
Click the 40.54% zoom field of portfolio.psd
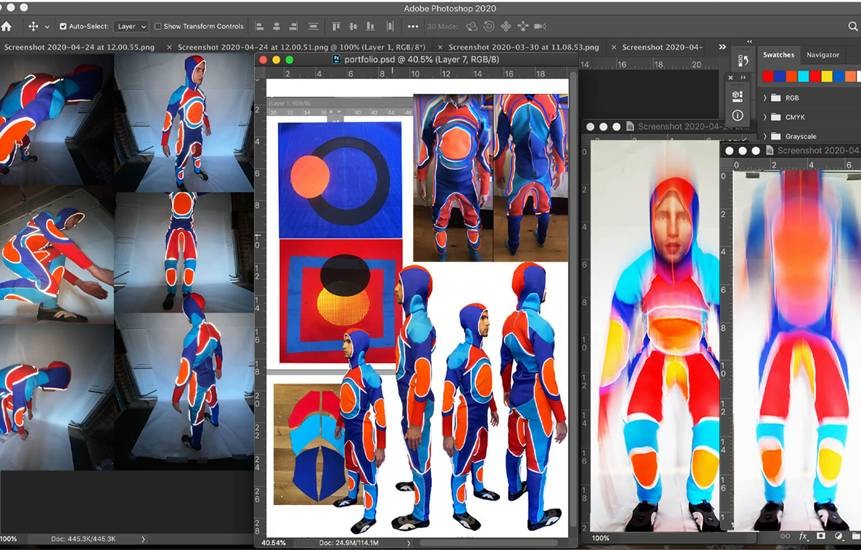(273, 542)
